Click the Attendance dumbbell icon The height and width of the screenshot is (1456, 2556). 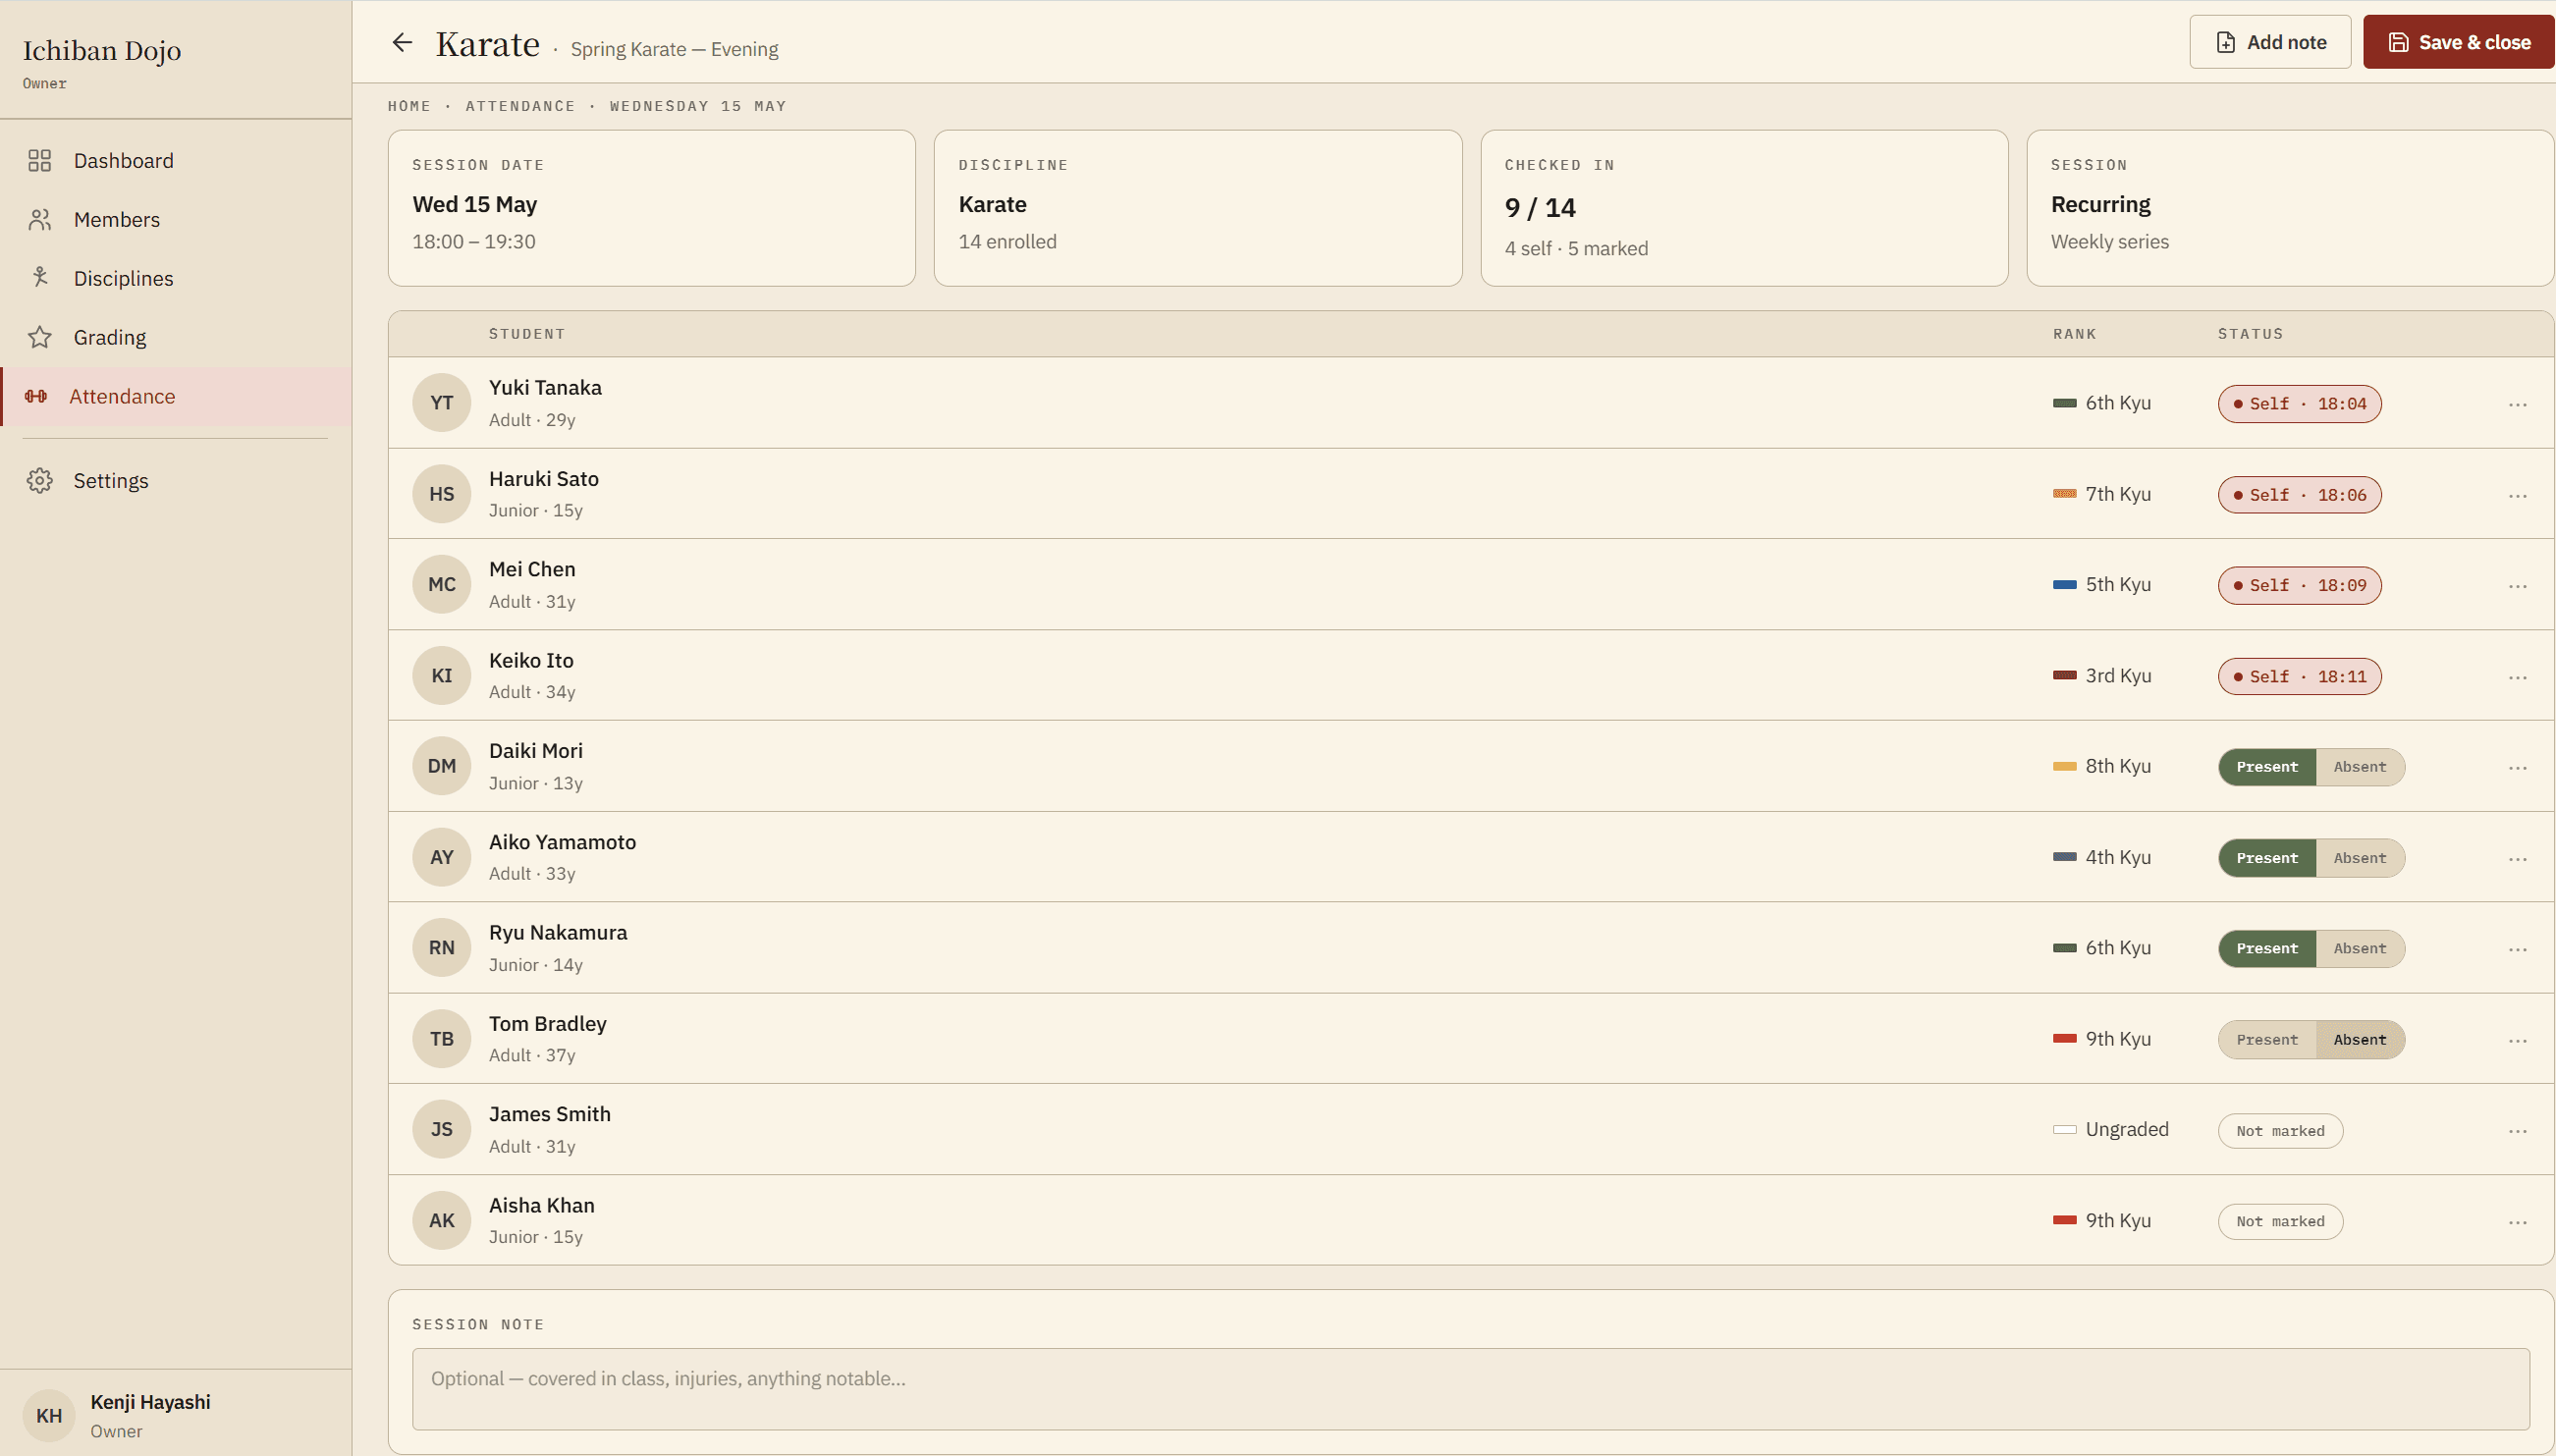tap(36, 396)
